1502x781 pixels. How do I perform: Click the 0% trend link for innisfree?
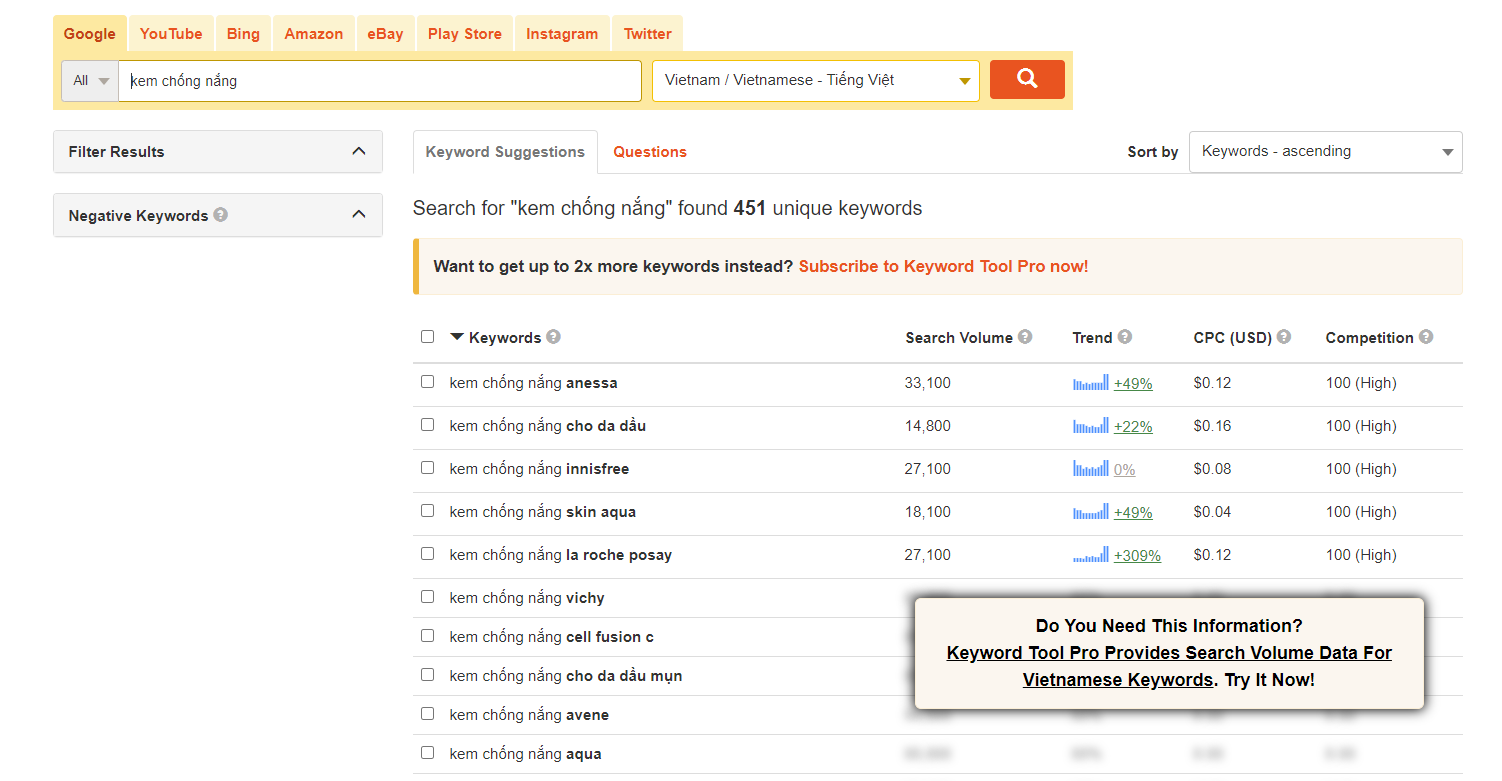click(1125, 470)
